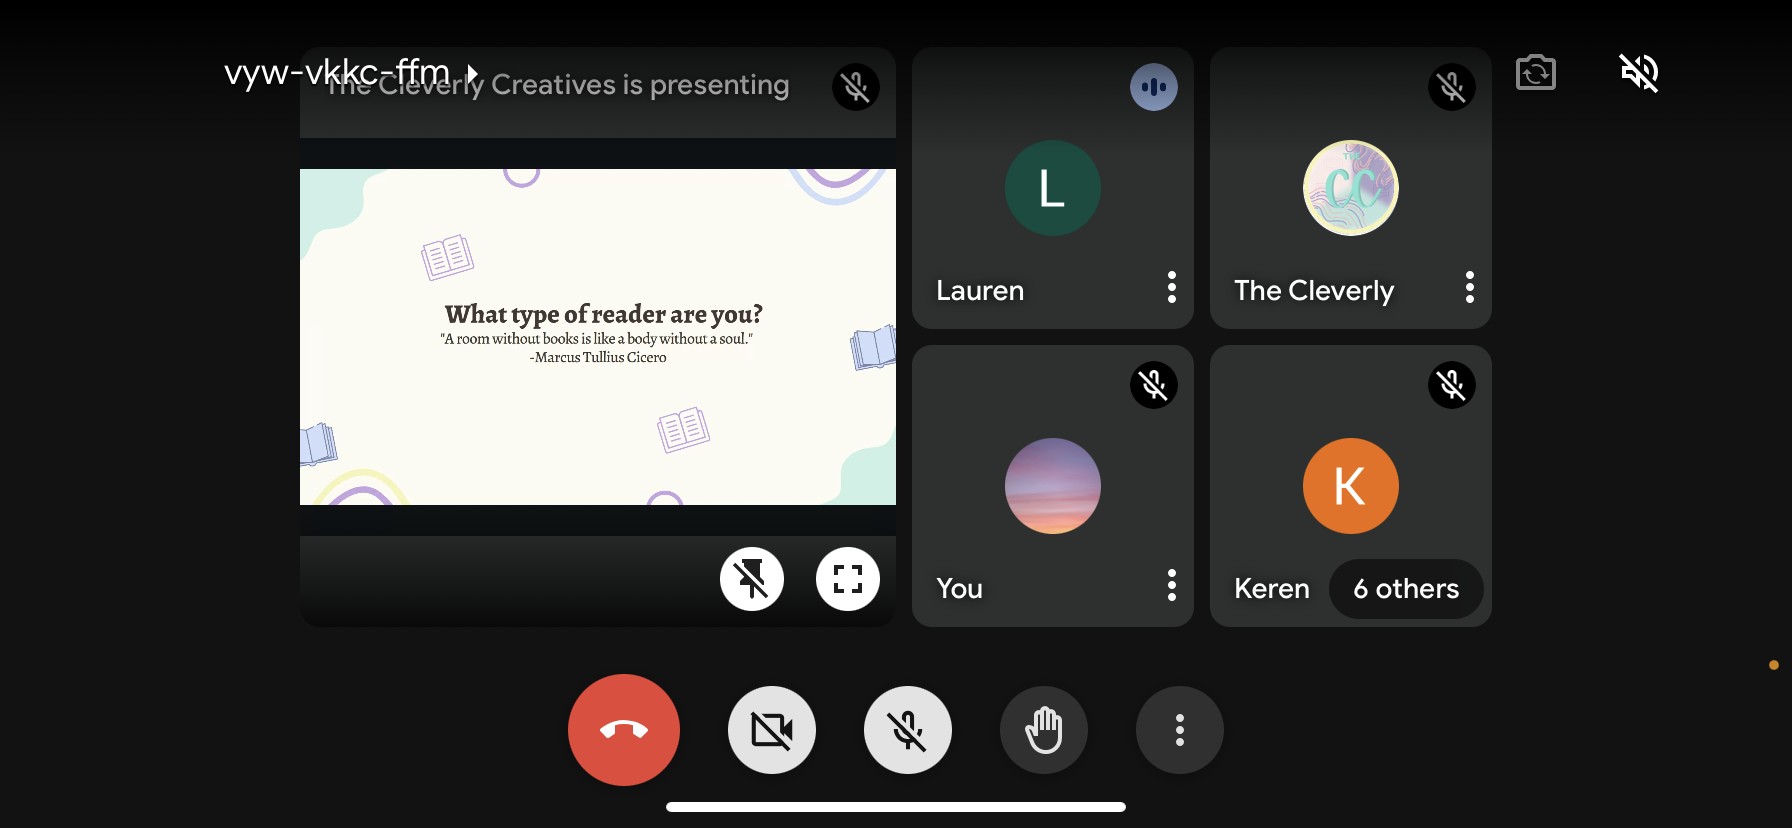The width and height of the screenshot is (1792, 828).
Task: Hang up with the red end call button
Action: [624, 730]
